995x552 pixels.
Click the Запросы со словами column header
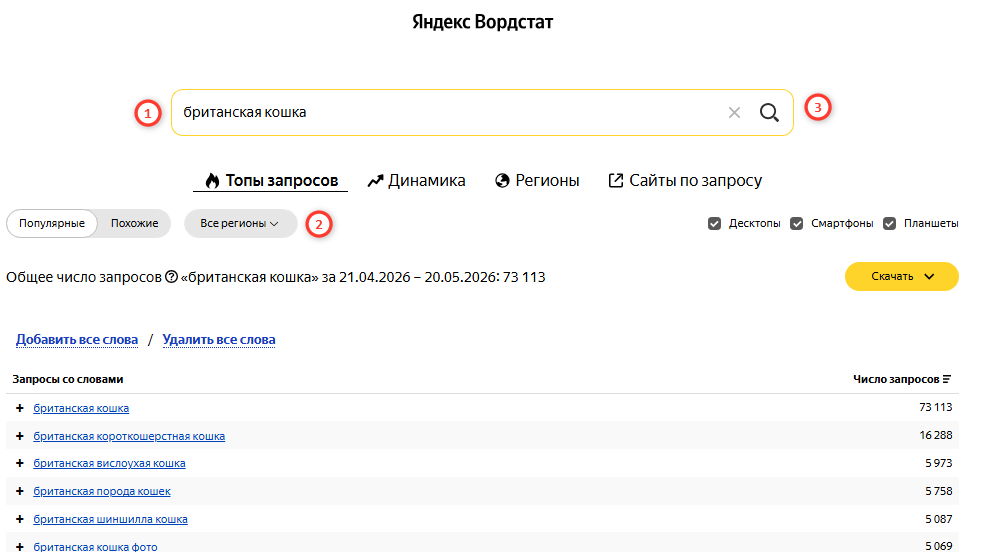[x=68, y=379]
